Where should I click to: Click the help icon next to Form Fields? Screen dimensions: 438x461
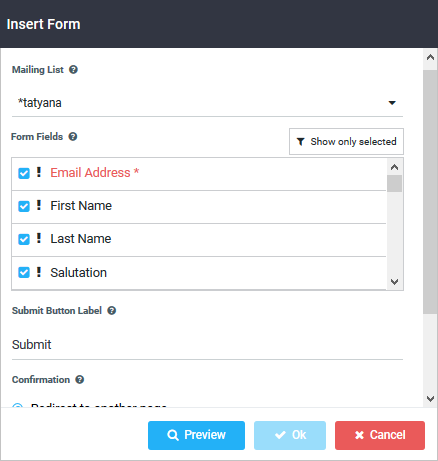(73, 137)
